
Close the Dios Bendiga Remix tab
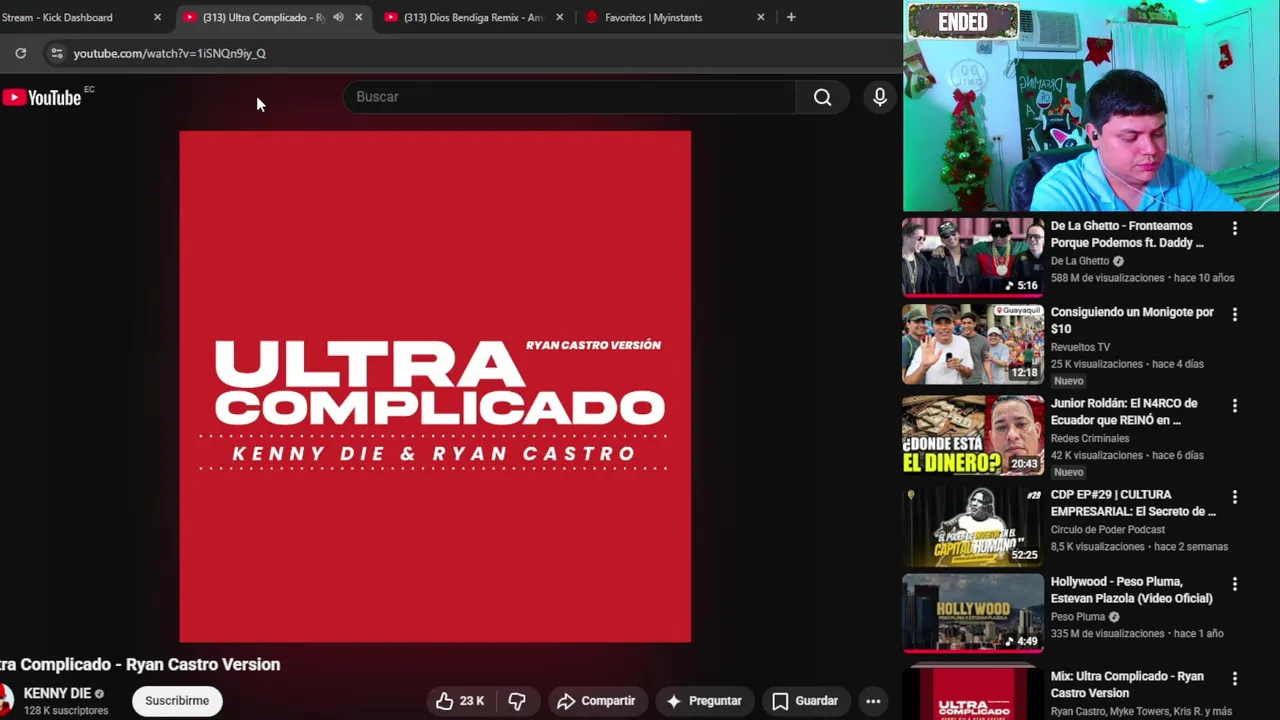coord(559,17)
